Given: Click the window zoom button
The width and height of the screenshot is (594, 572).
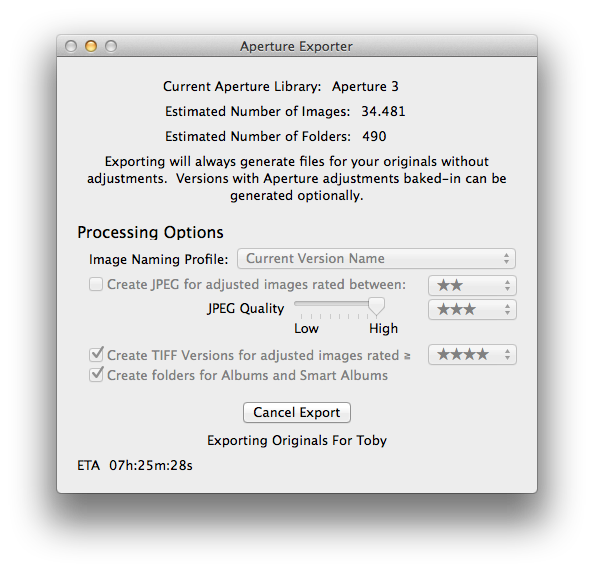Looking at the screenshot, I should 111,46.
